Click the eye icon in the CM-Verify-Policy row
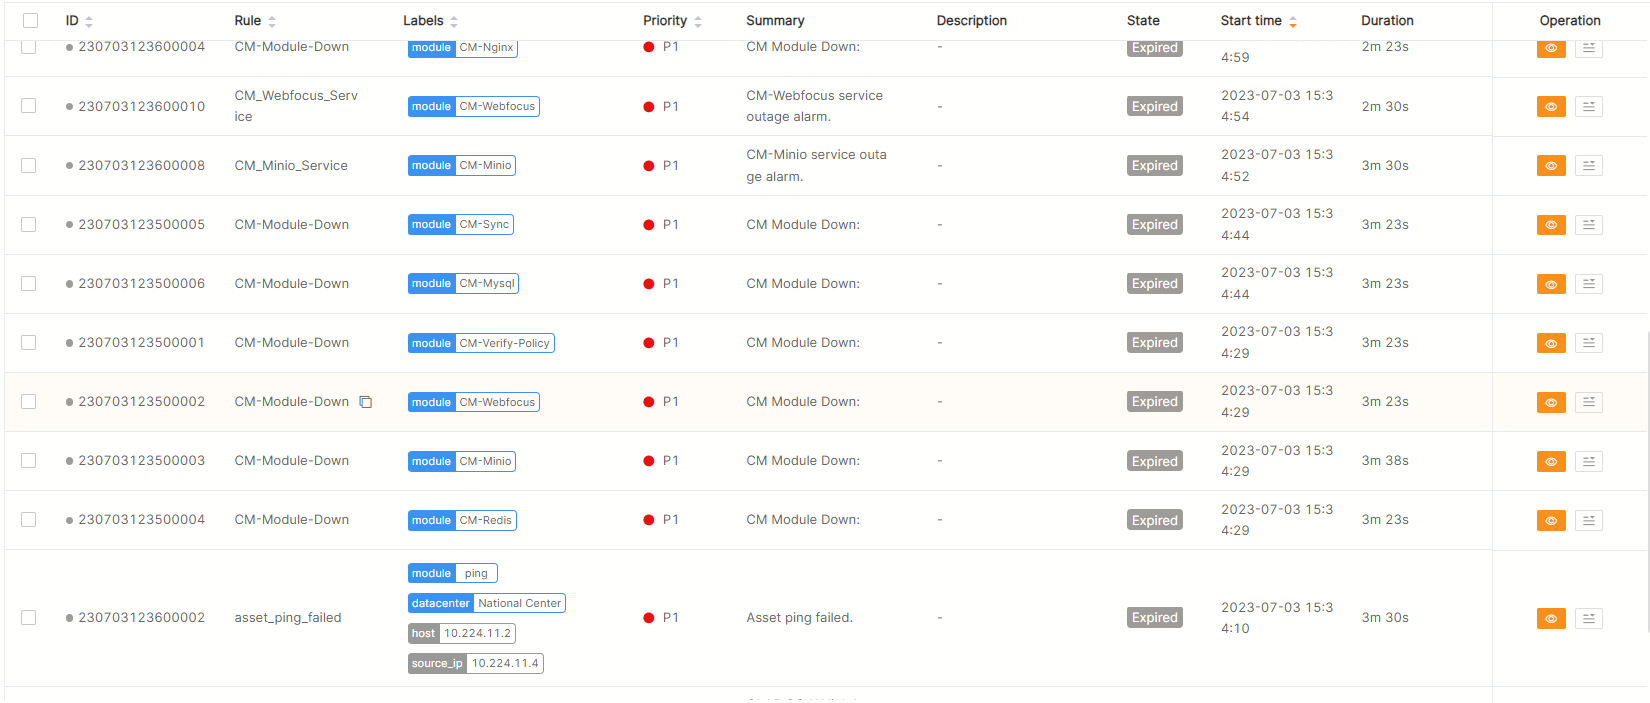This screenshot has width=1650, height=703. point(1550,343)
